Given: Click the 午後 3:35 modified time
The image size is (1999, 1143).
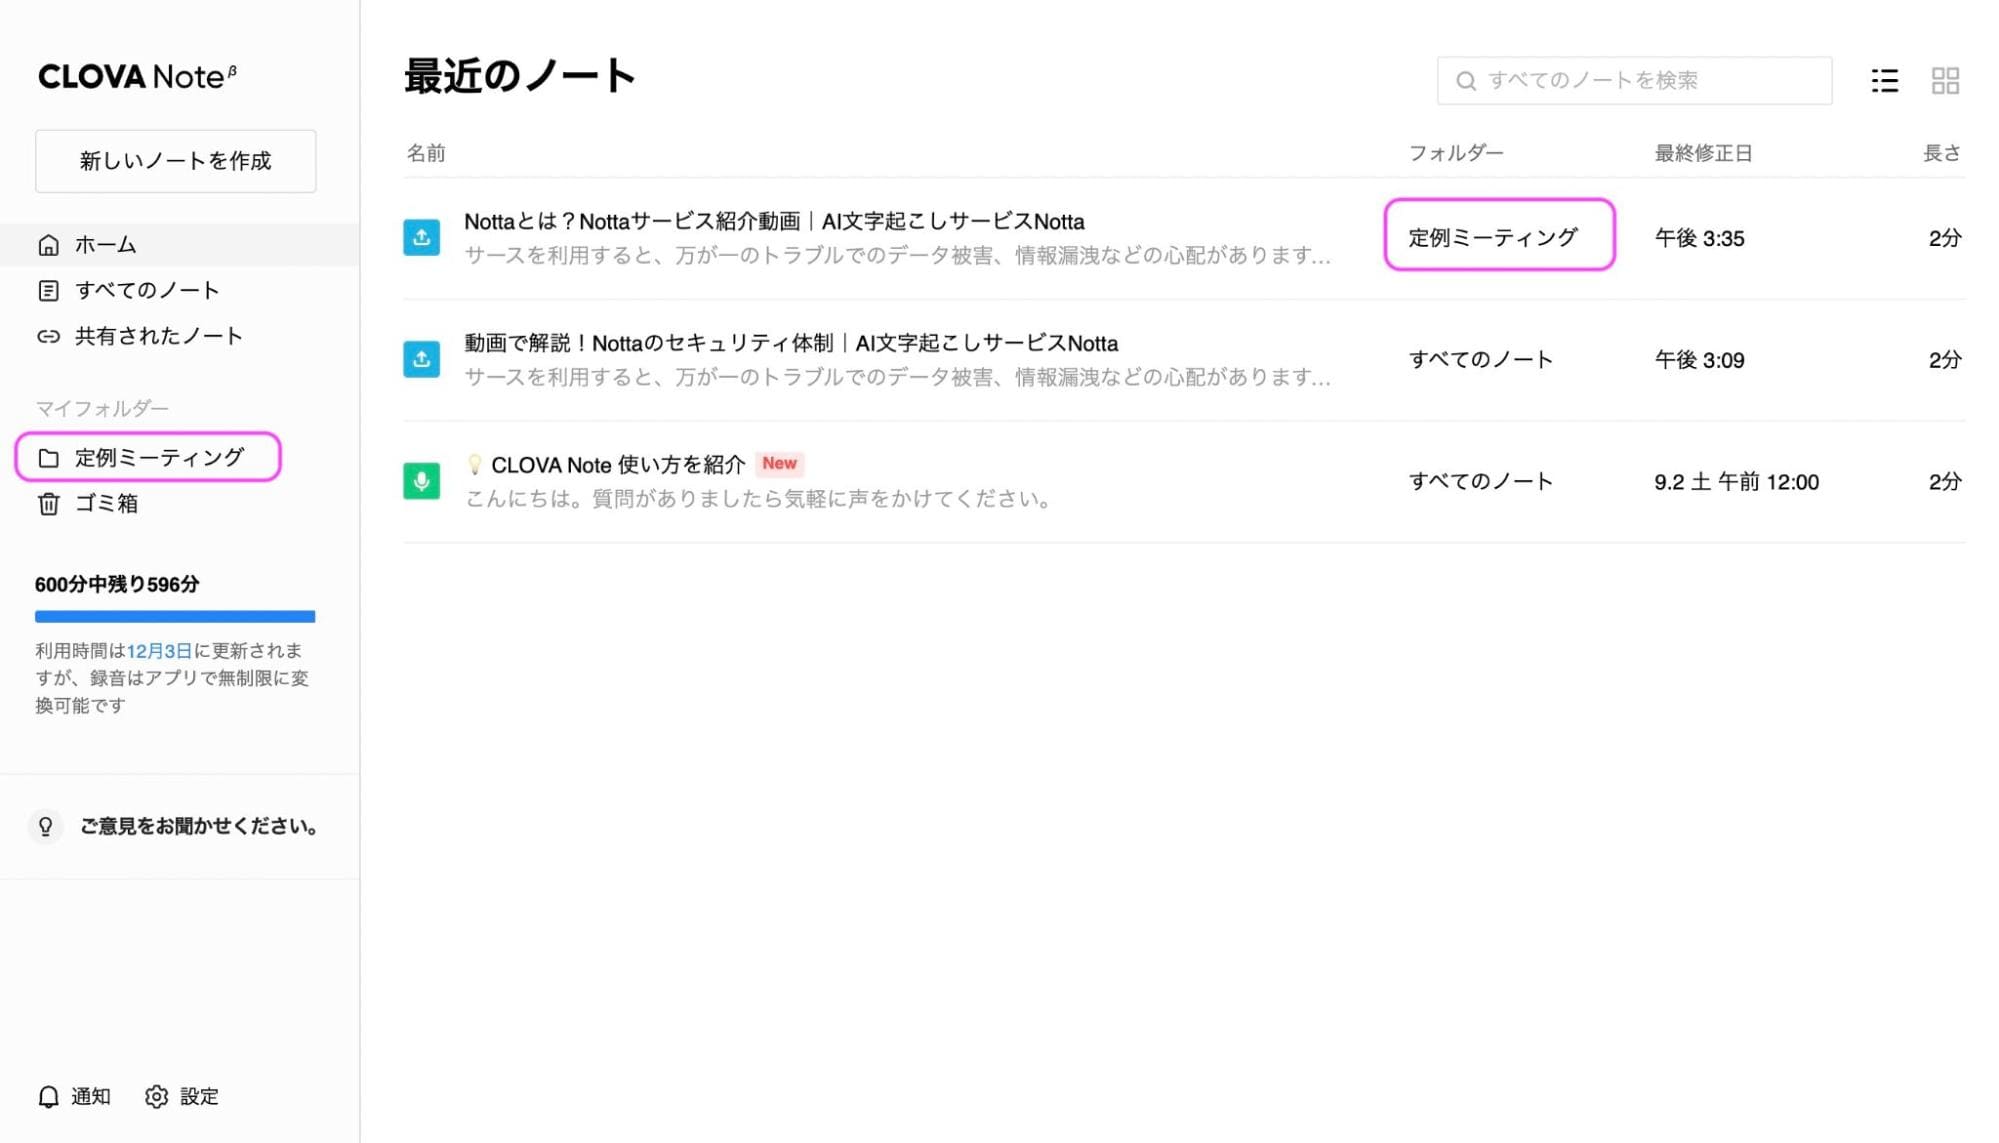Looking at the screenshot, I should click(x=1699, y=239).
